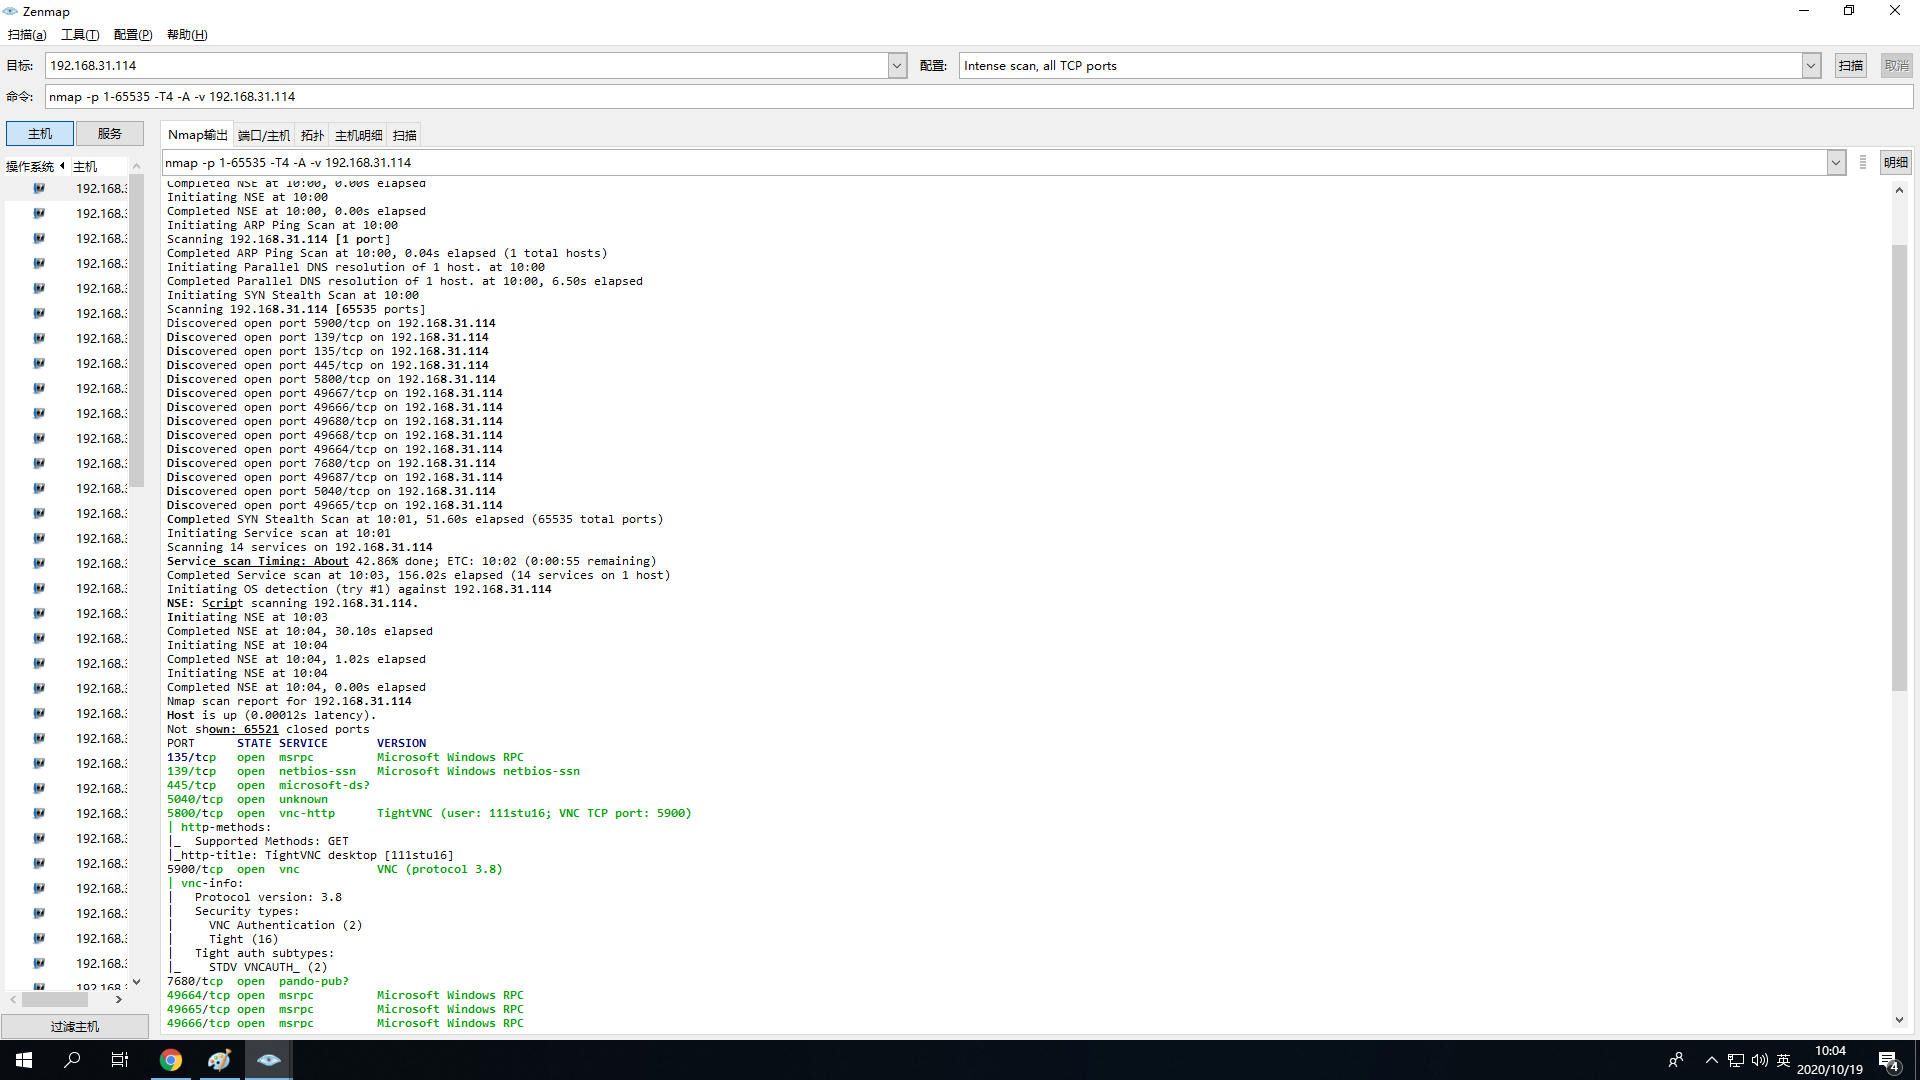This screenshot has width=1920, height=1080.
Task: Toggle the 明细 details button
Action: coord(1895,163)
